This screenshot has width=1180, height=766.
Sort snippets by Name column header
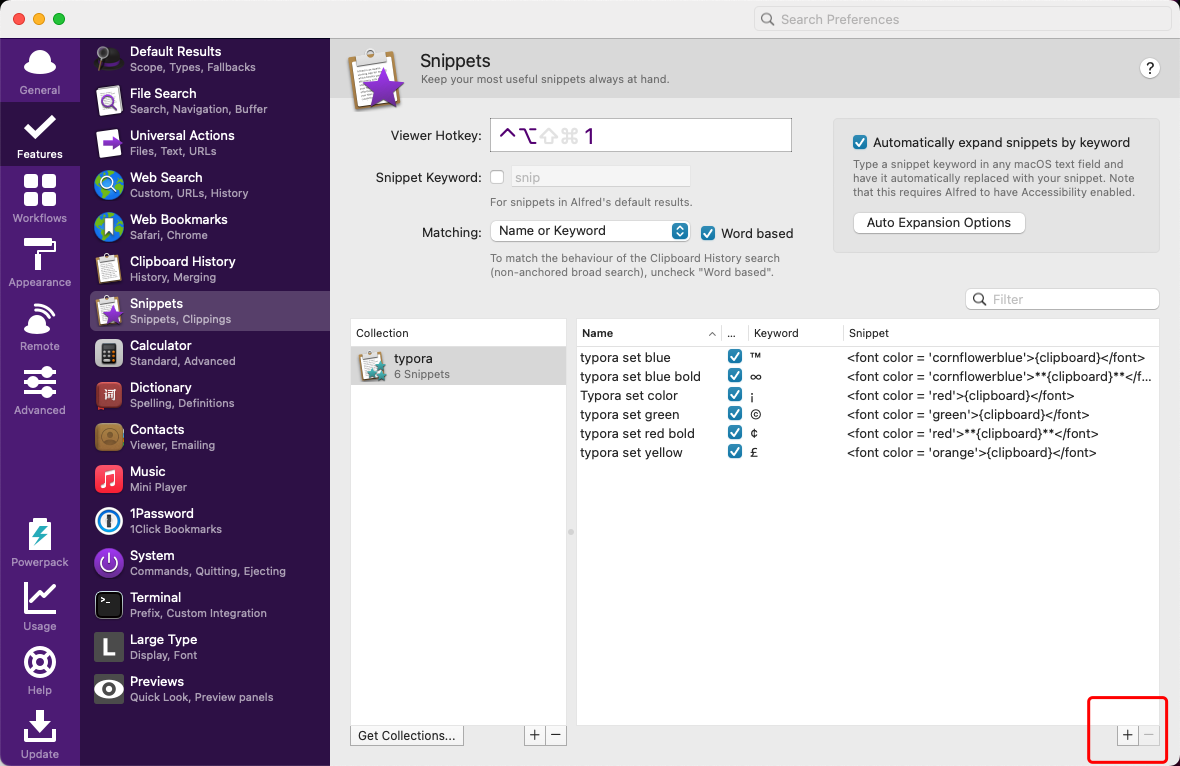[648, 333]
